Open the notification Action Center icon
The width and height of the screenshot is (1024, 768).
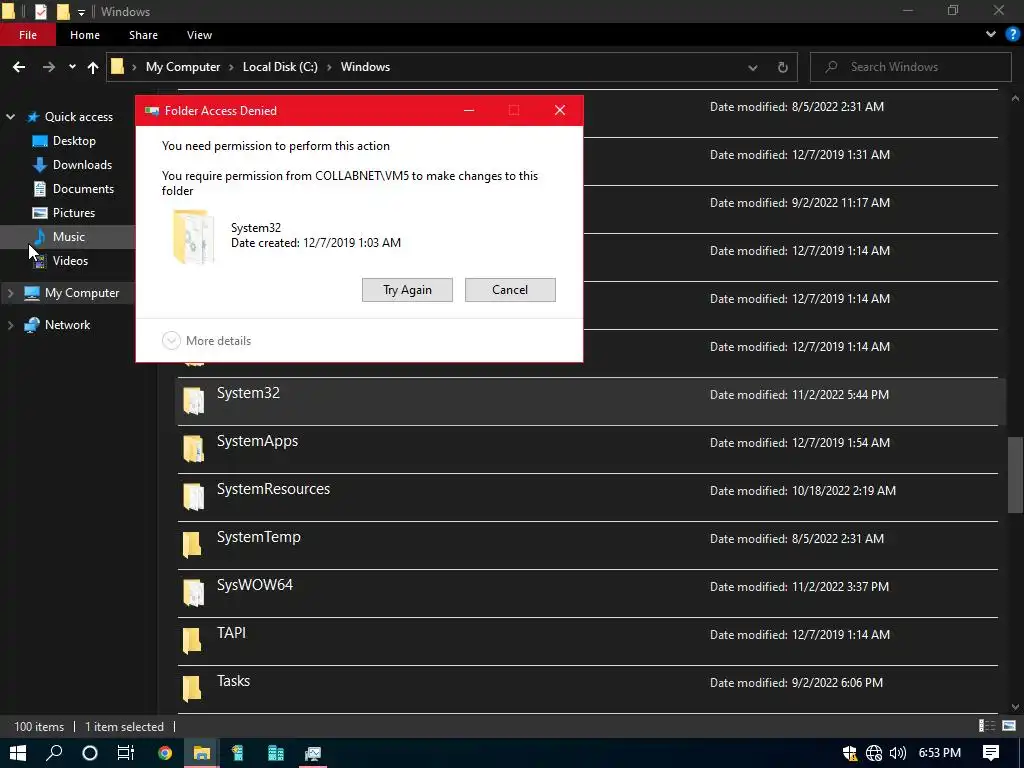991,754
